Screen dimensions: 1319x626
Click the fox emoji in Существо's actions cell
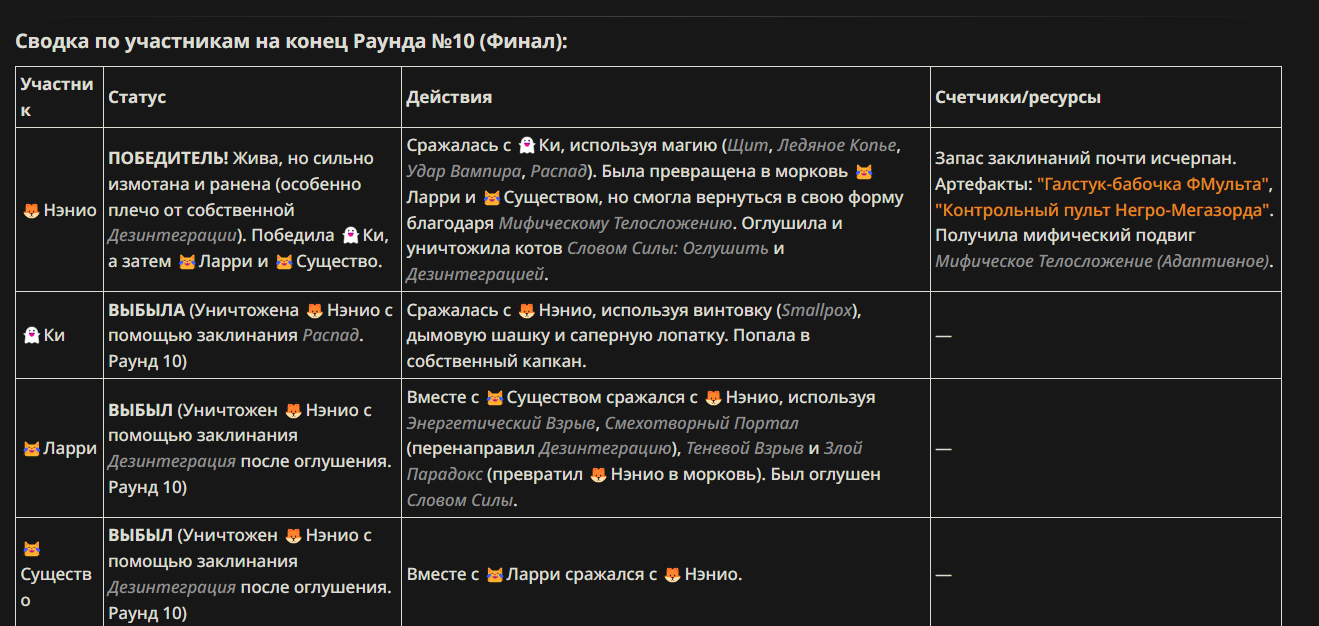[x=672, y=575]
